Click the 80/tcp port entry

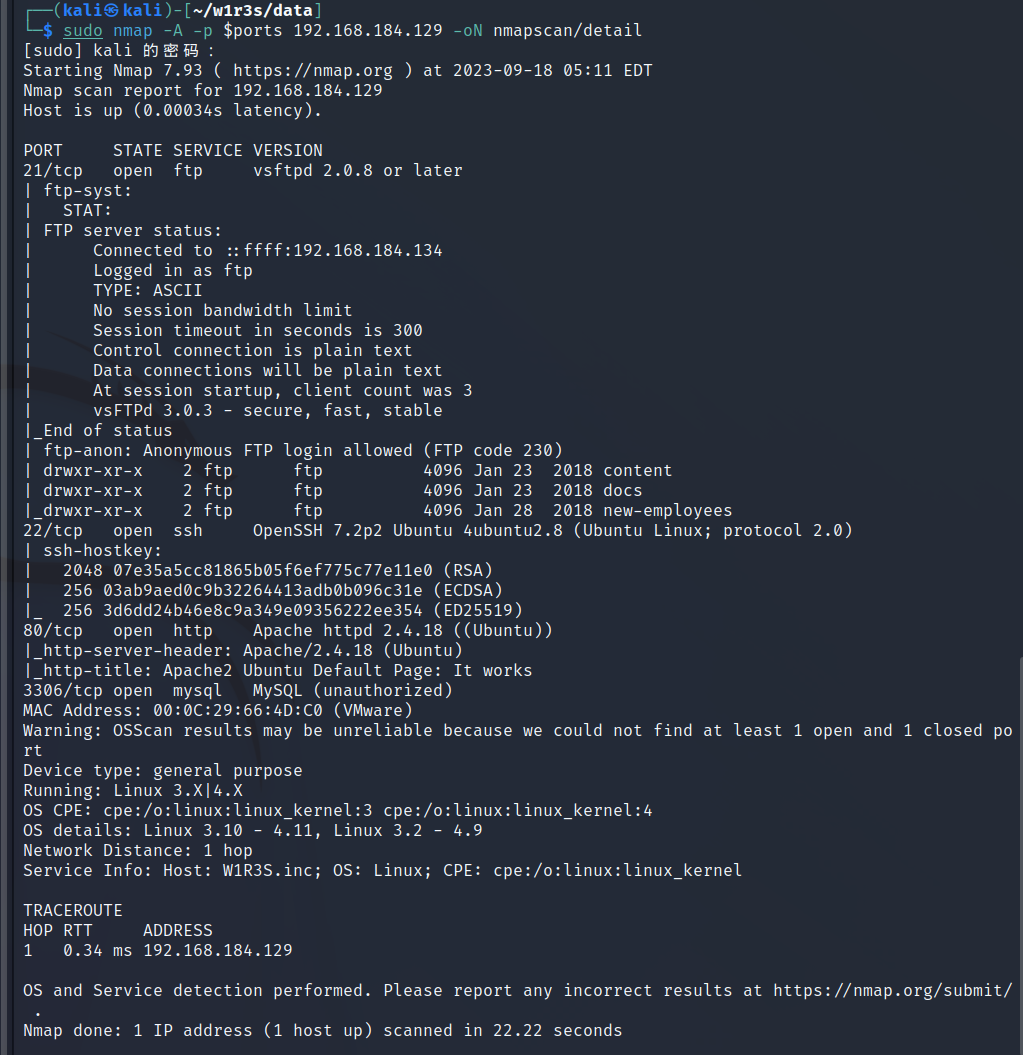coord(53,630)
